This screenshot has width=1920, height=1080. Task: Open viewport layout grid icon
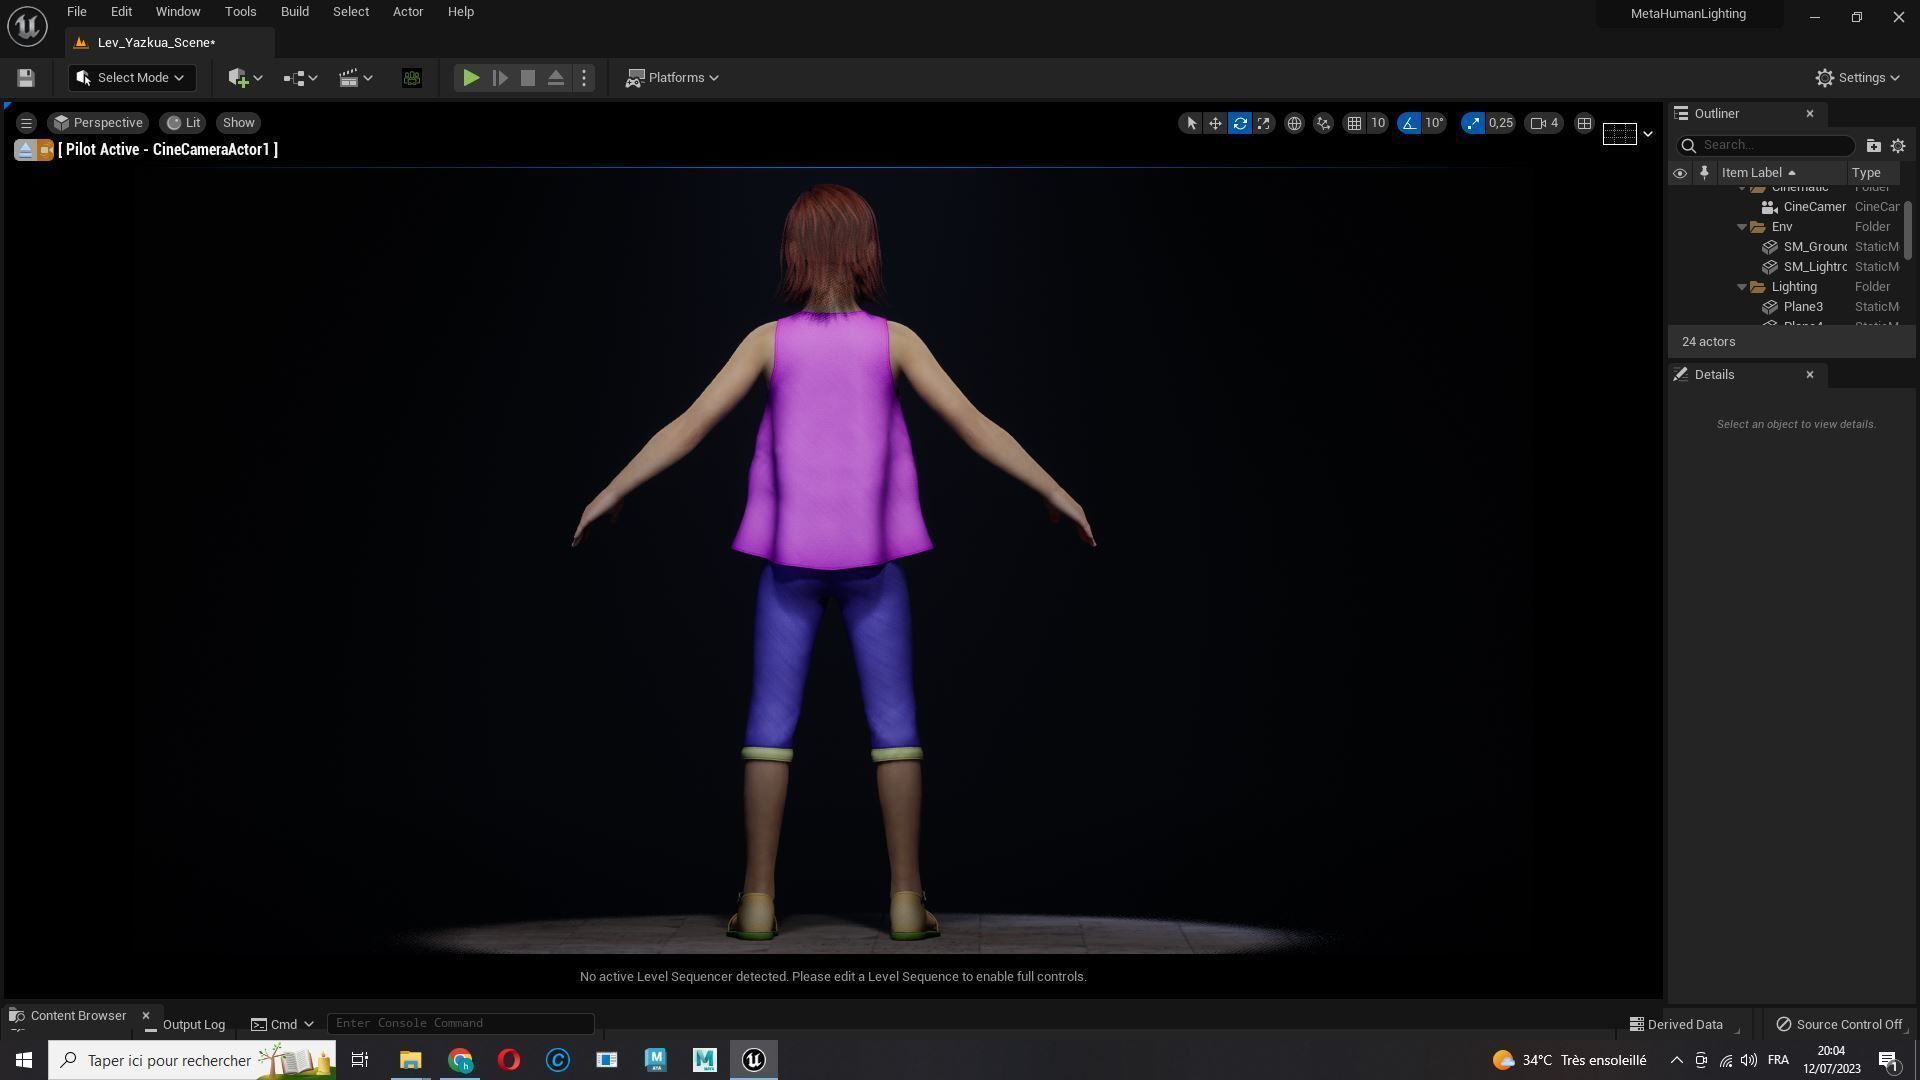point(1584,123)
